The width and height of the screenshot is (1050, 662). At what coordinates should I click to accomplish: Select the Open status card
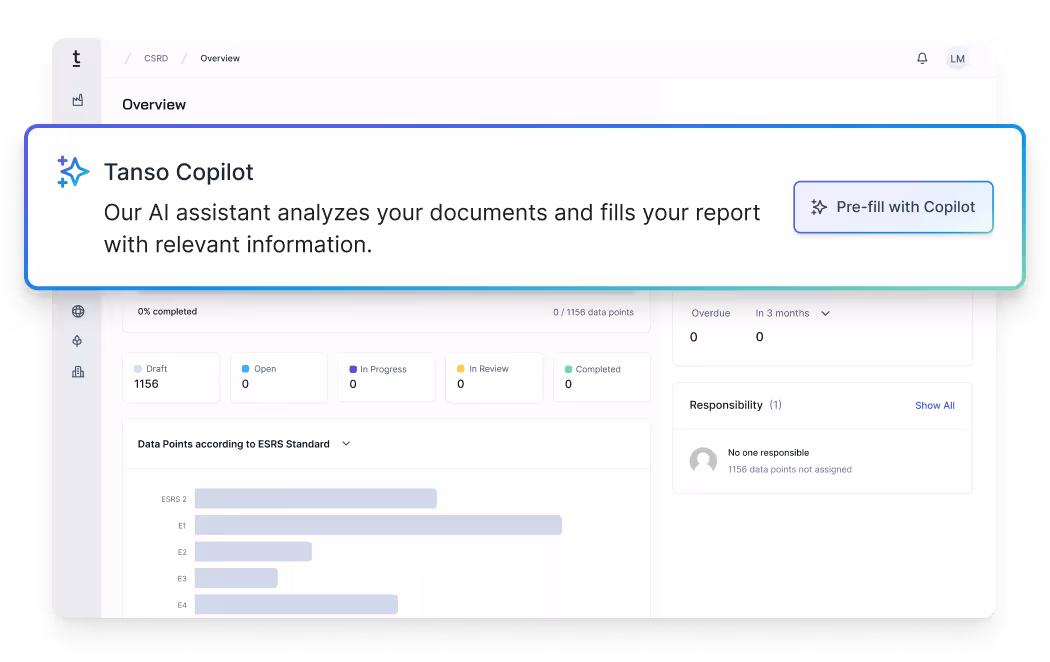pos(279,377)
